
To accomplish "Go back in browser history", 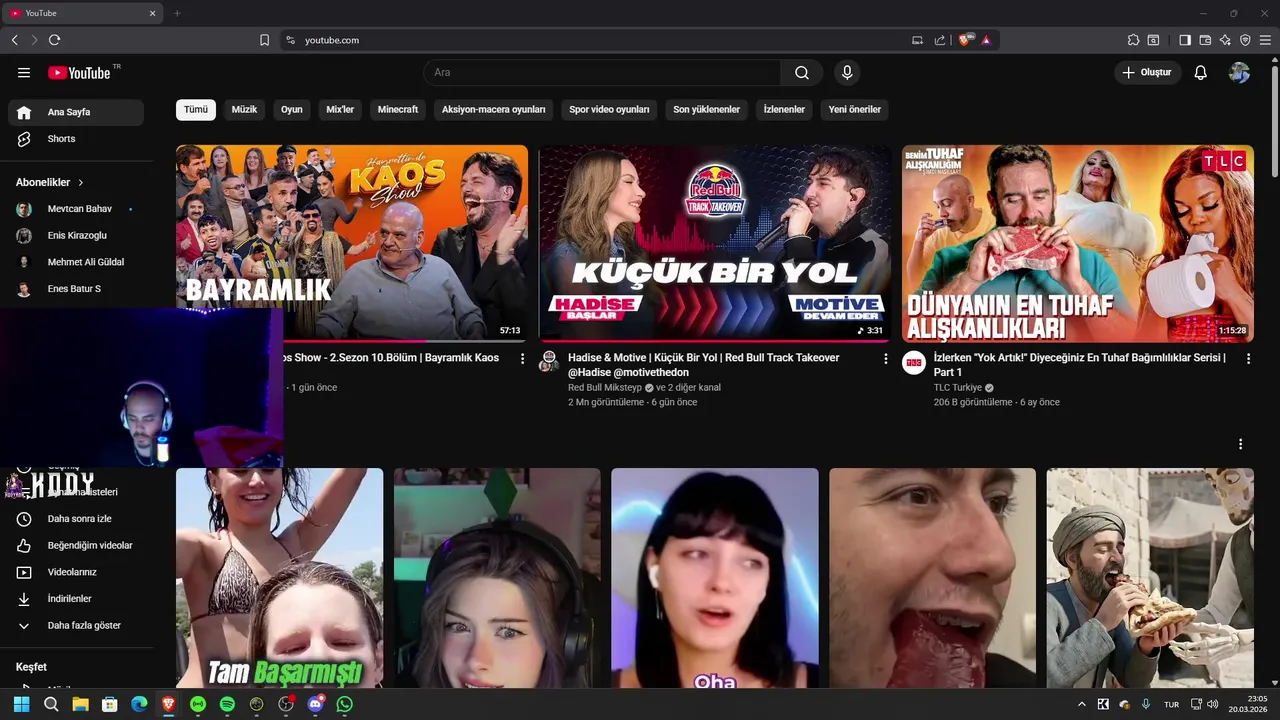I will [14, 40].
